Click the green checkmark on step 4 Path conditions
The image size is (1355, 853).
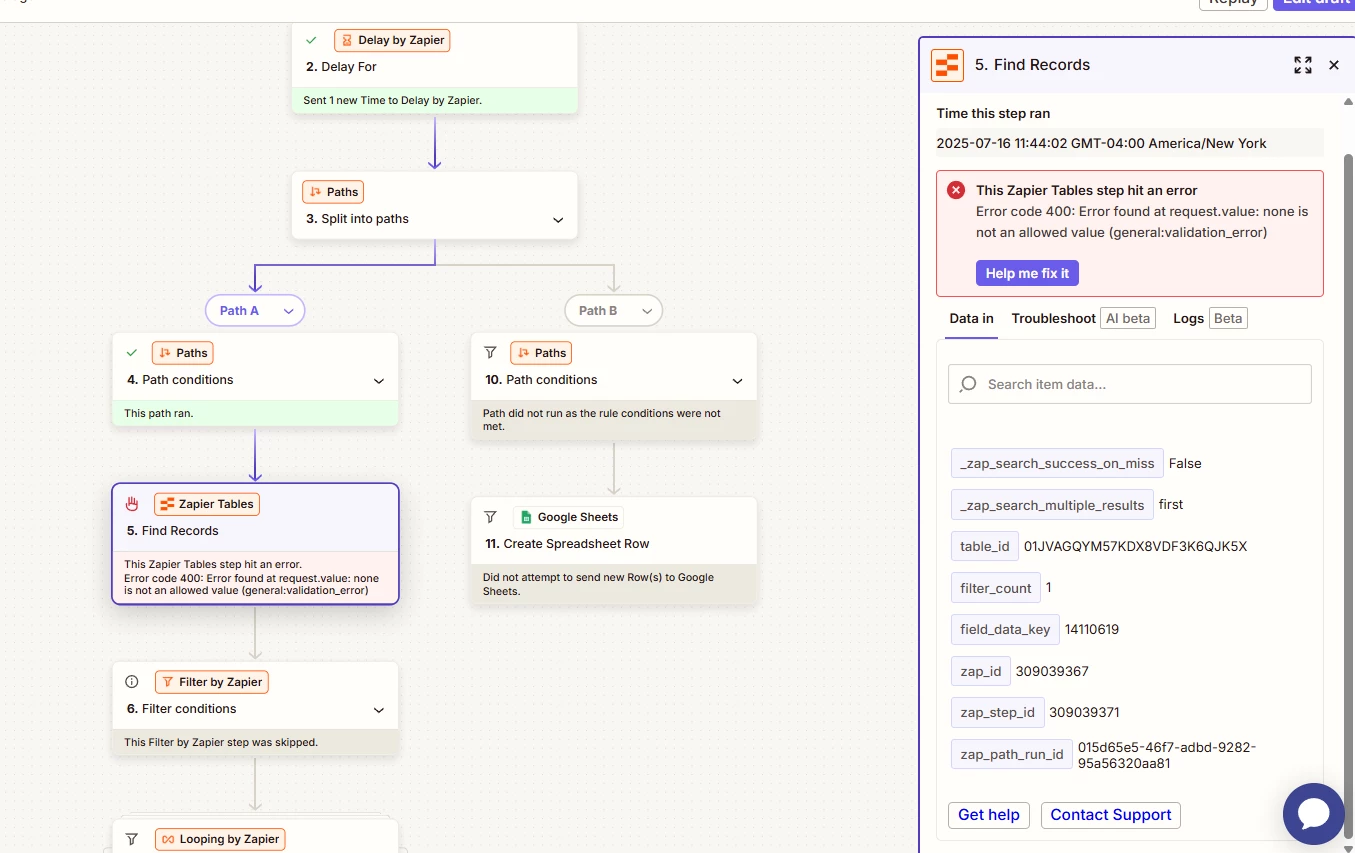(132, 352)
